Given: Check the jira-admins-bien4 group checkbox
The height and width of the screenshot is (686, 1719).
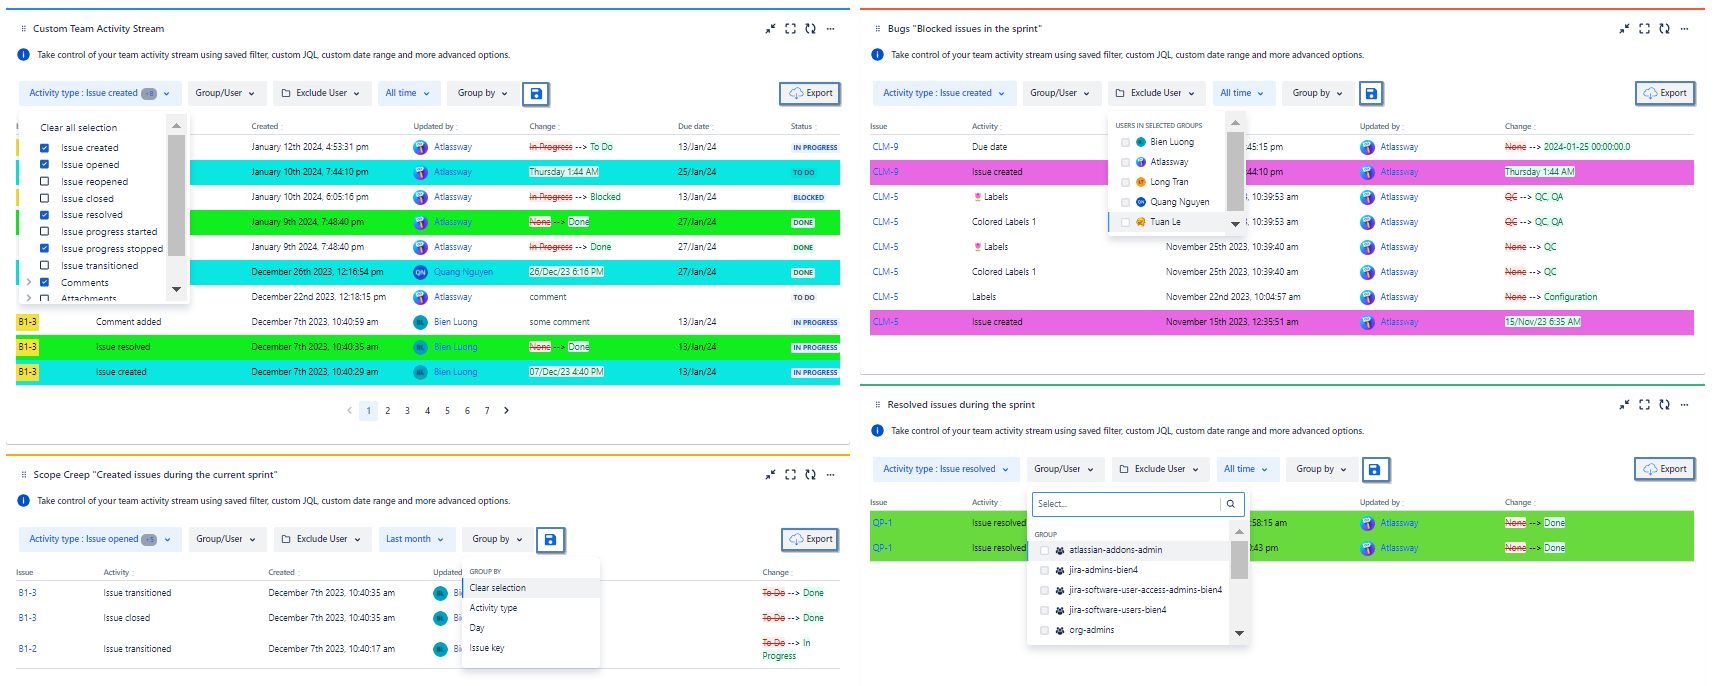Looking at the screenshot, I should pyautogui.click(x=1044, y=570).
